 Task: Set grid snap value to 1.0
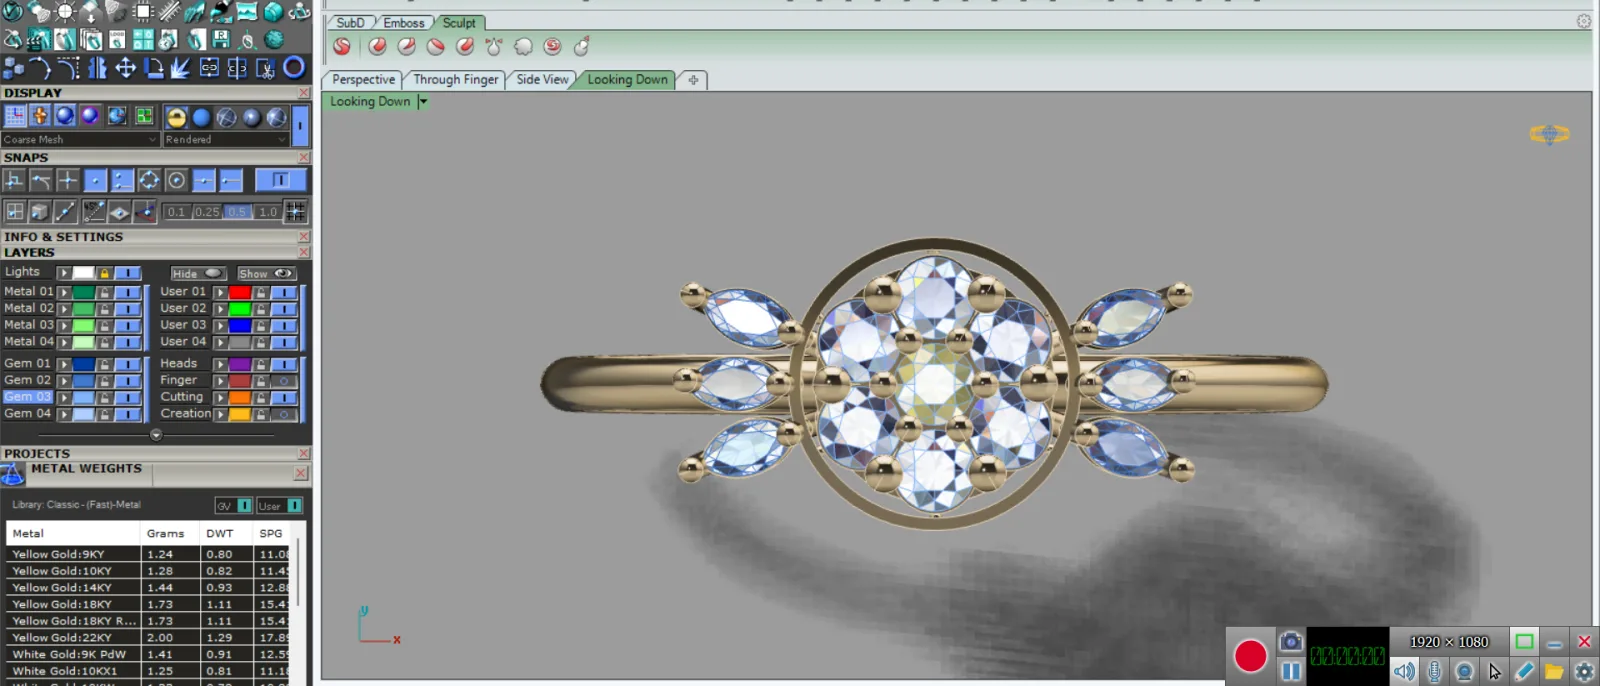pos(268,212)
